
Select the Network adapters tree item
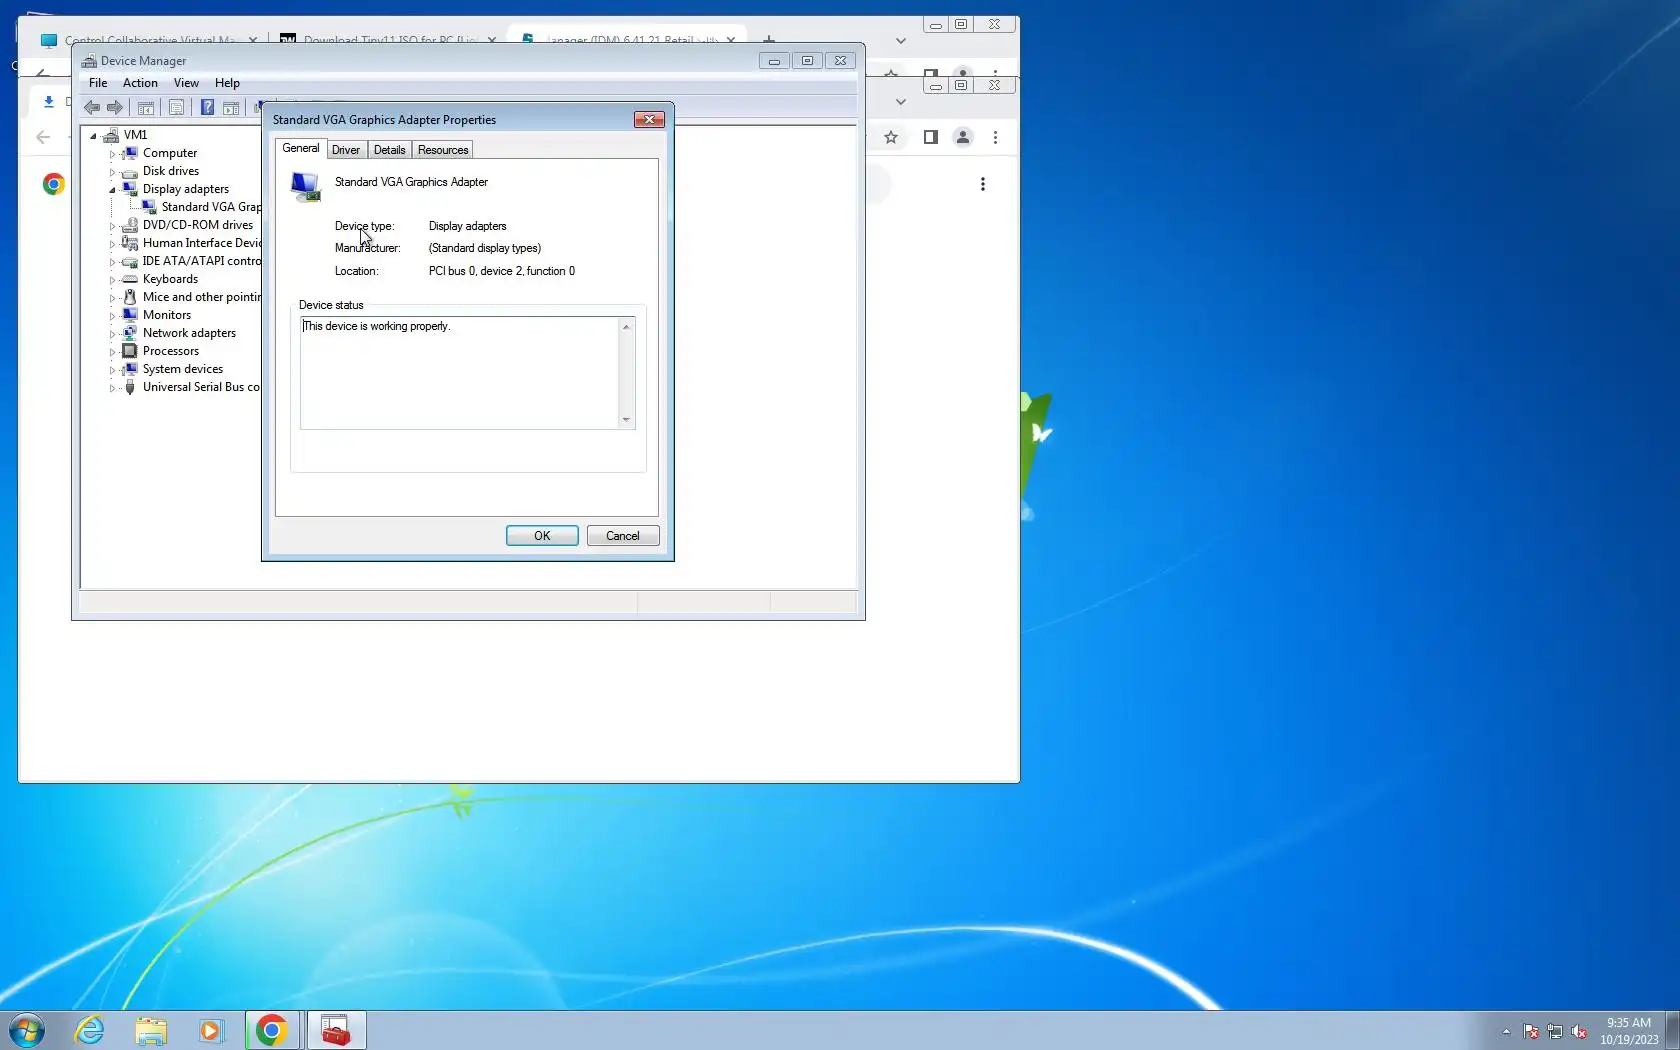click(189, 333)
